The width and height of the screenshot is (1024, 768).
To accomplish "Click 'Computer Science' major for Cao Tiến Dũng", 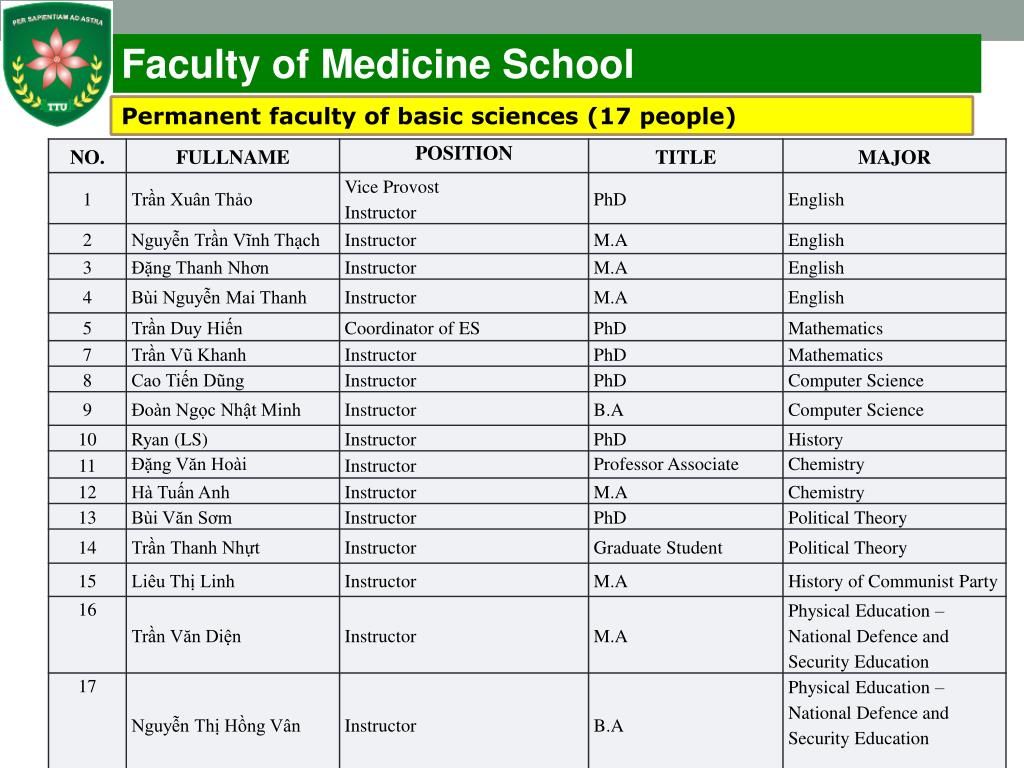I will (x=856, y=381).
